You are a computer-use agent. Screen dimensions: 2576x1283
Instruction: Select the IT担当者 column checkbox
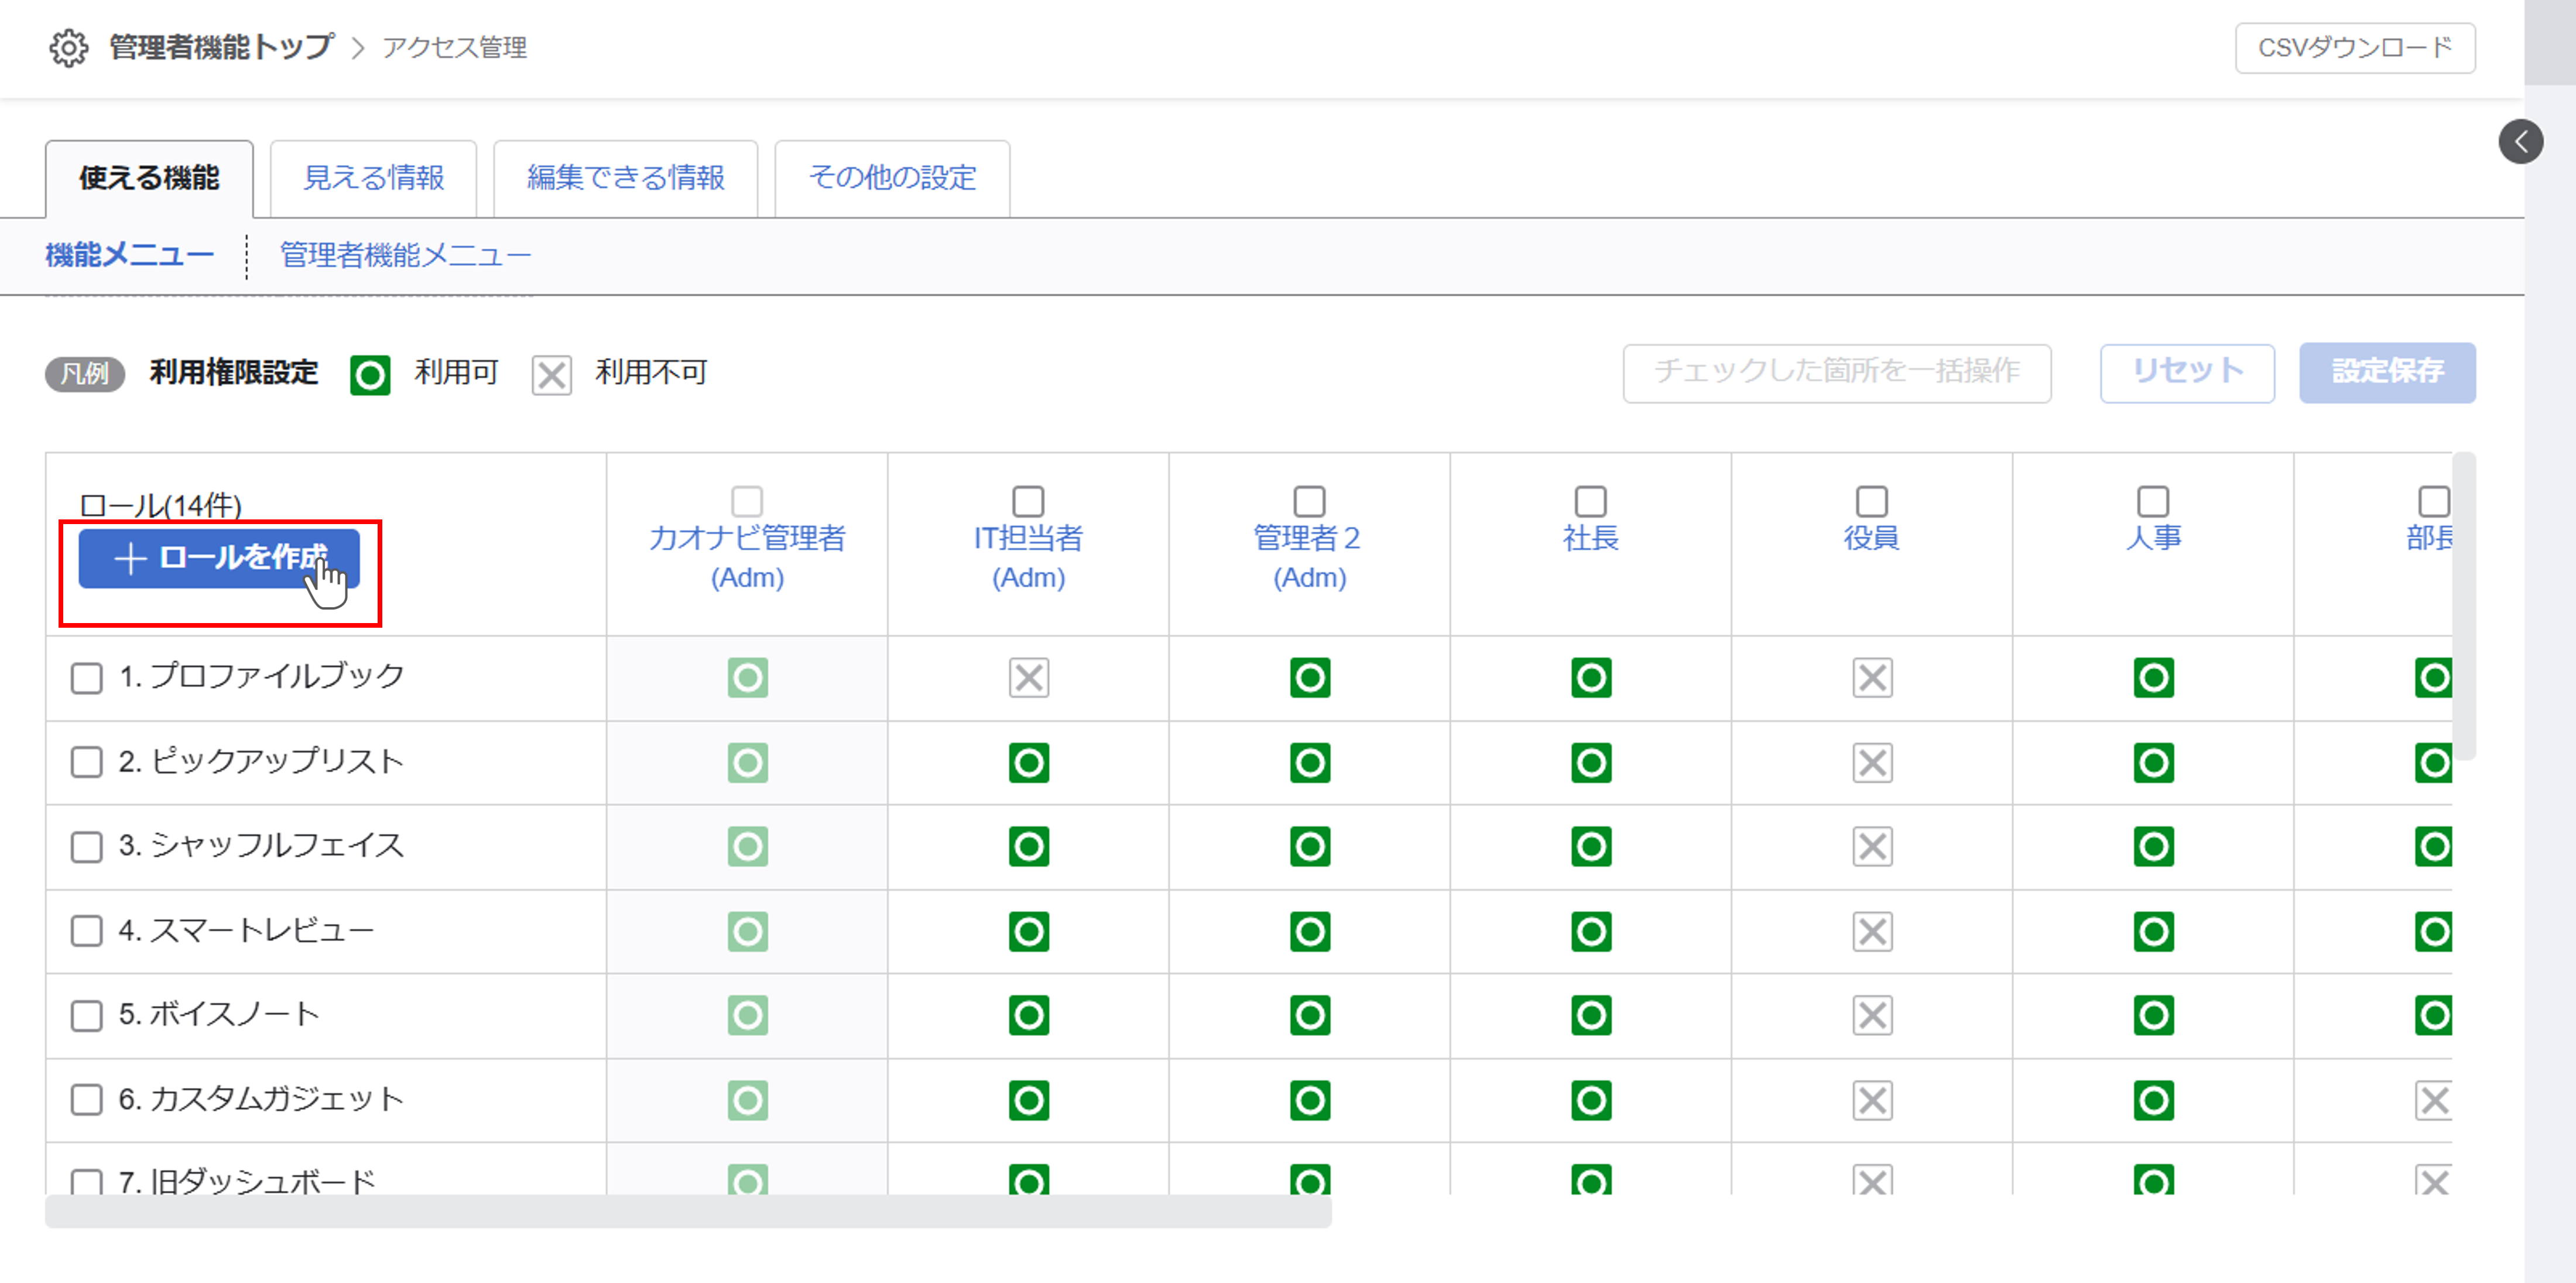coord(1028,501)
